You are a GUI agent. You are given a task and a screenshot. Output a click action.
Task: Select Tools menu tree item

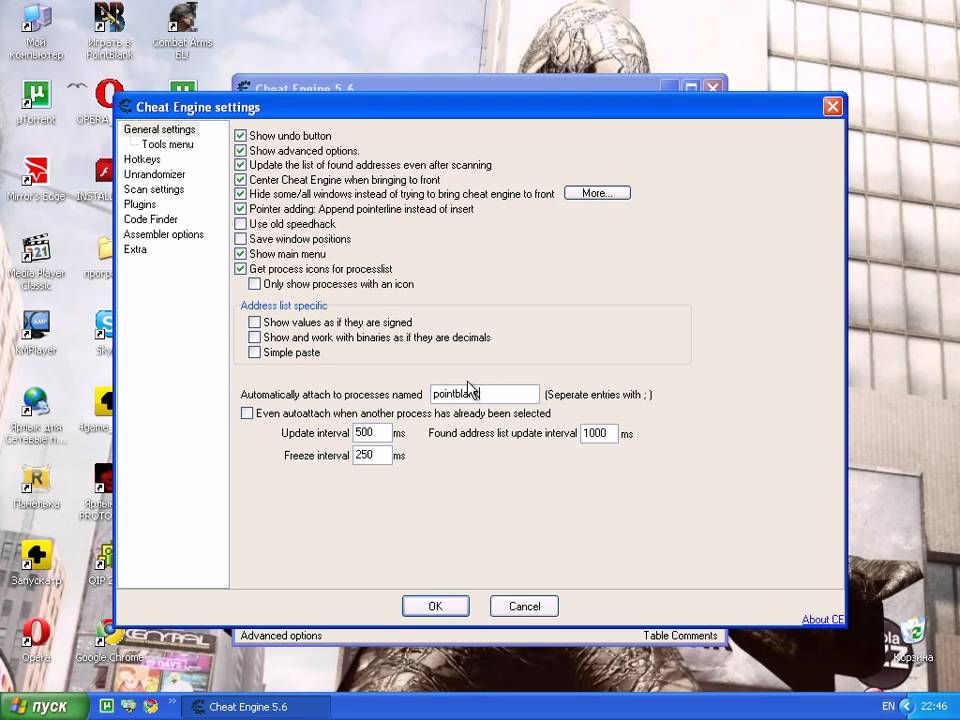167,144
